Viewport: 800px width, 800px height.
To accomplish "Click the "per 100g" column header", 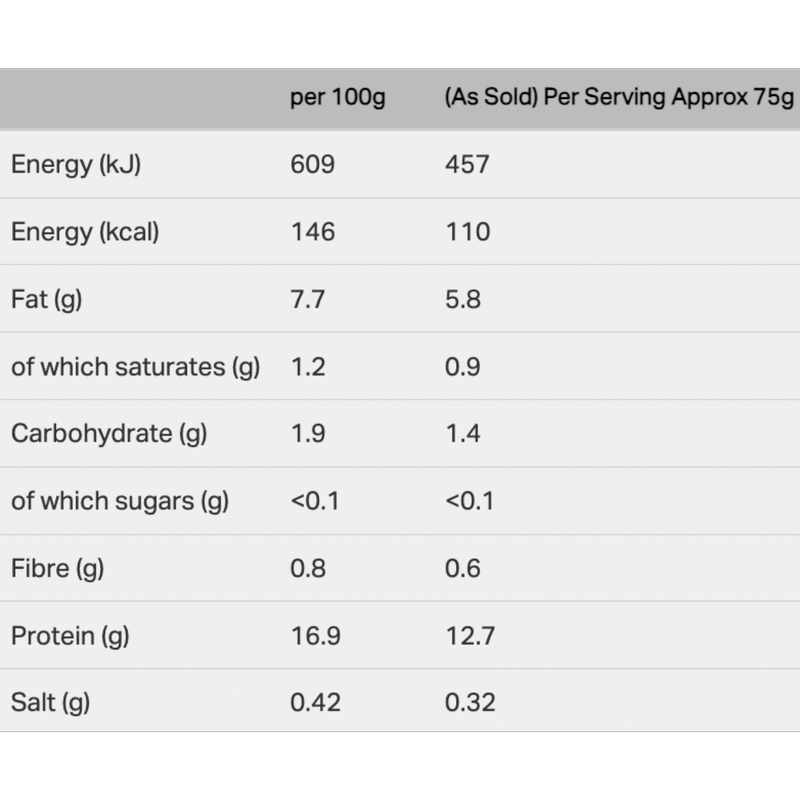I will pos(337,98).
